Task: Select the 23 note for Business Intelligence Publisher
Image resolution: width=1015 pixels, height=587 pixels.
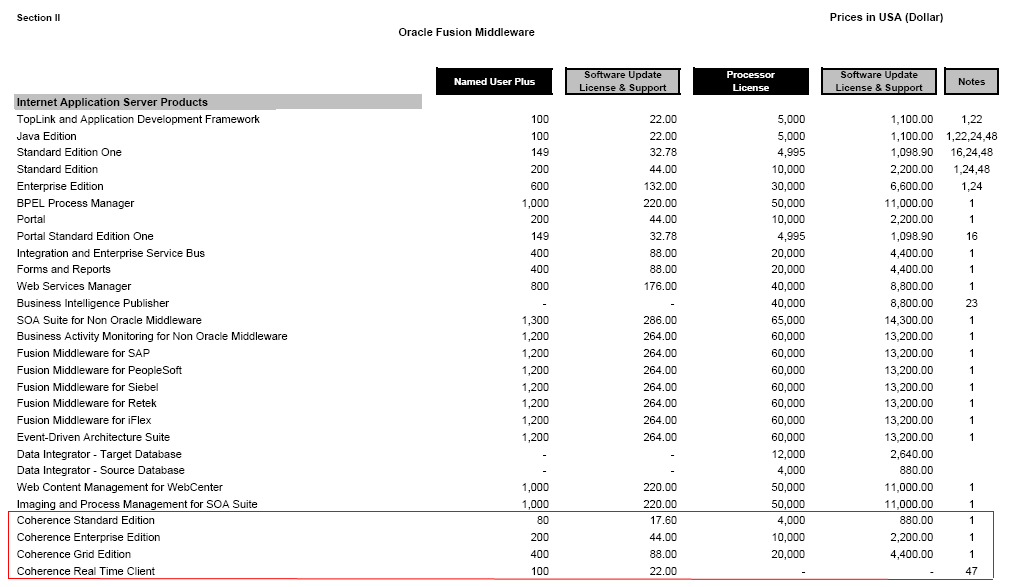Action: point(971,303)
